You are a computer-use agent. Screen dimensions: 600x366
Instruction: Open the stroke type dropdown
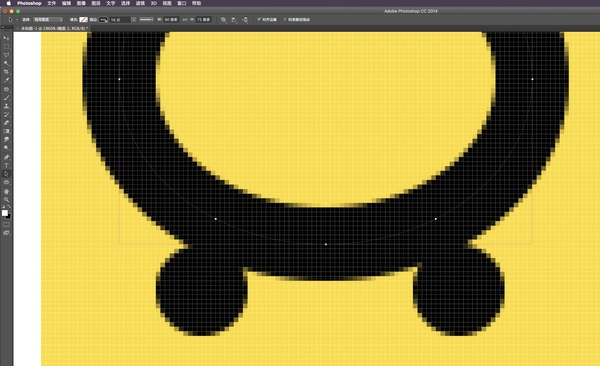coord(146,20)
